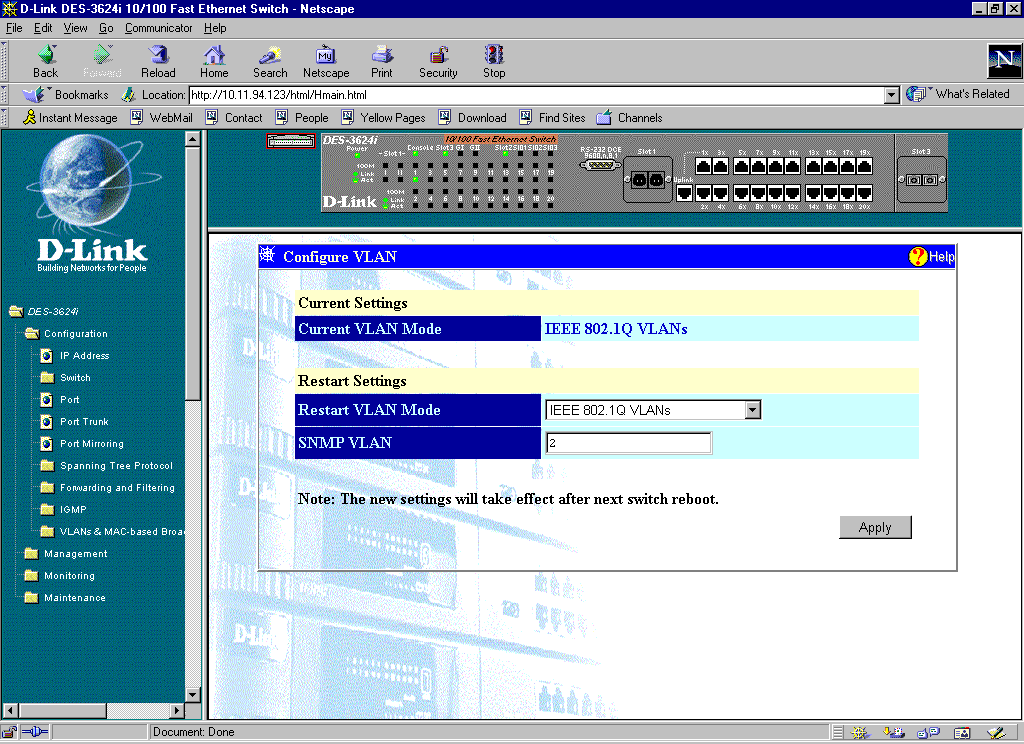Open the View menu

76,28
